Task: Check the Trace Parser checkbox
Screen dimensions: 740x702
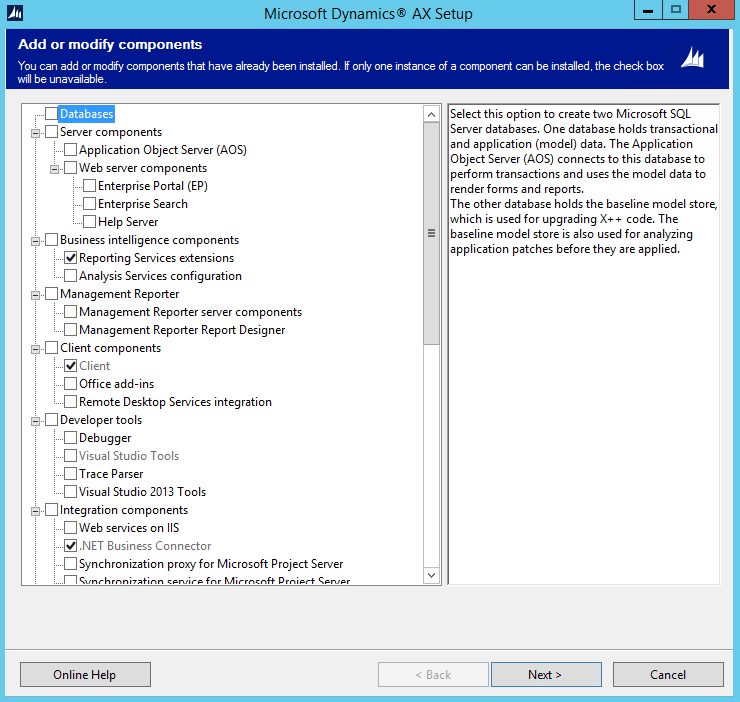Action: pos(70,474)
